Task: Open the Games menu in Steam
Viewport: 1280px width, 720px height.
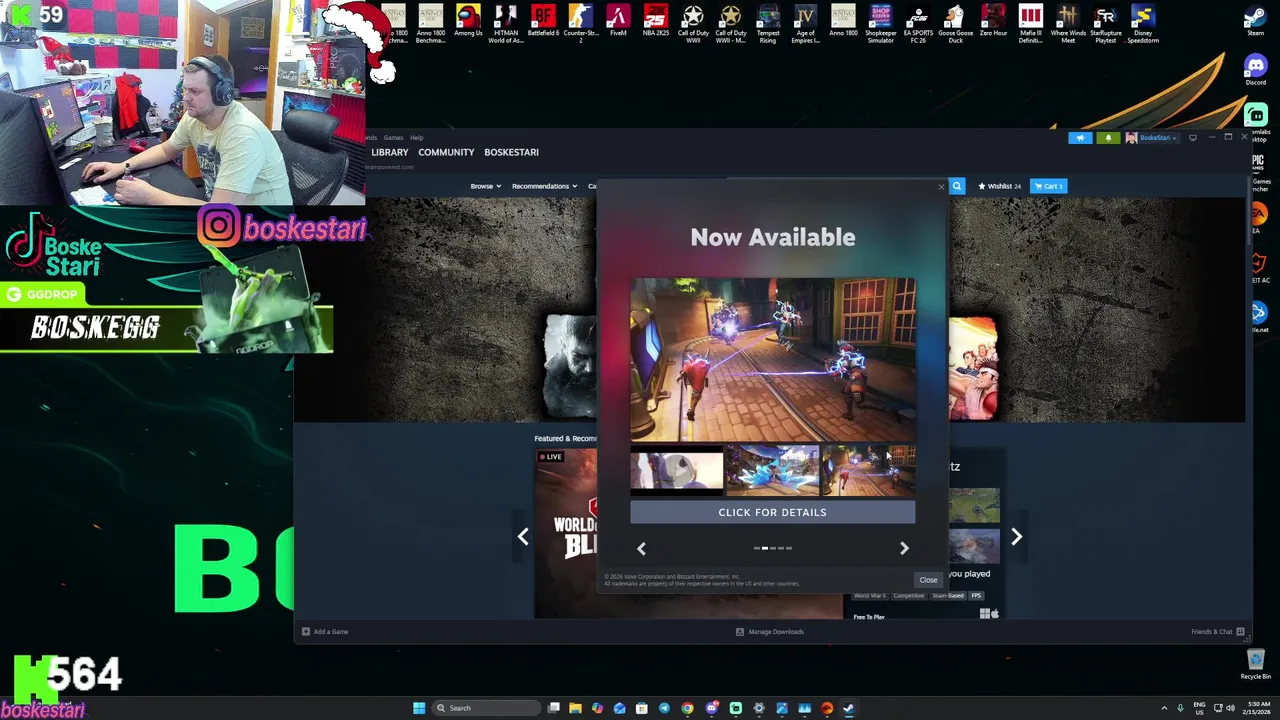Action: [393, 138]
